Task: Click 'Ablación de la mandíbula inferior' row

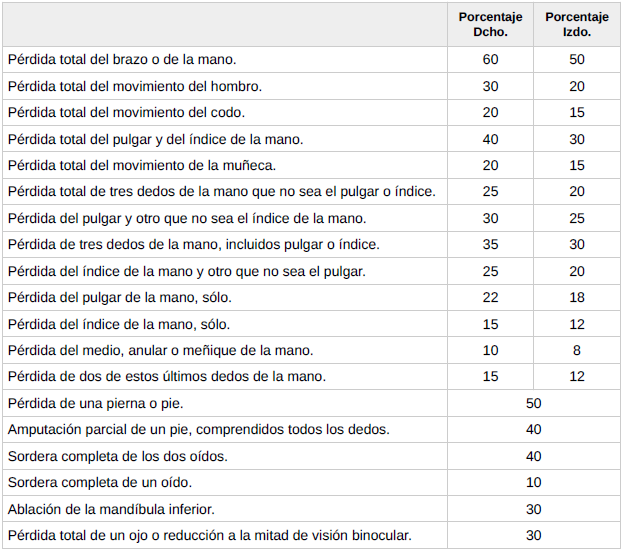Action: pyautogui.click(x=111, y=509)
